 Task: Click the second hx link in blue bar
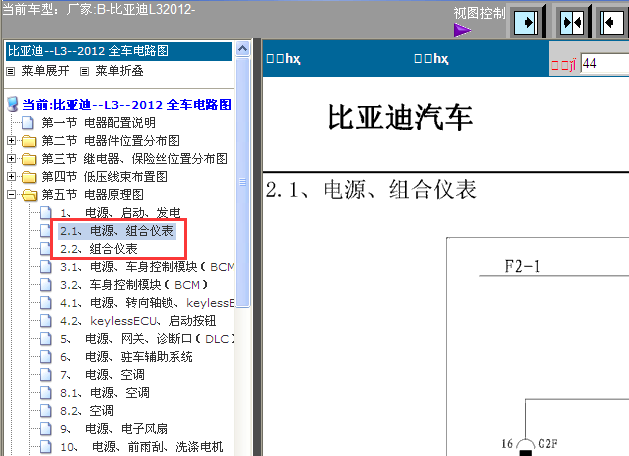coord(431,59)
